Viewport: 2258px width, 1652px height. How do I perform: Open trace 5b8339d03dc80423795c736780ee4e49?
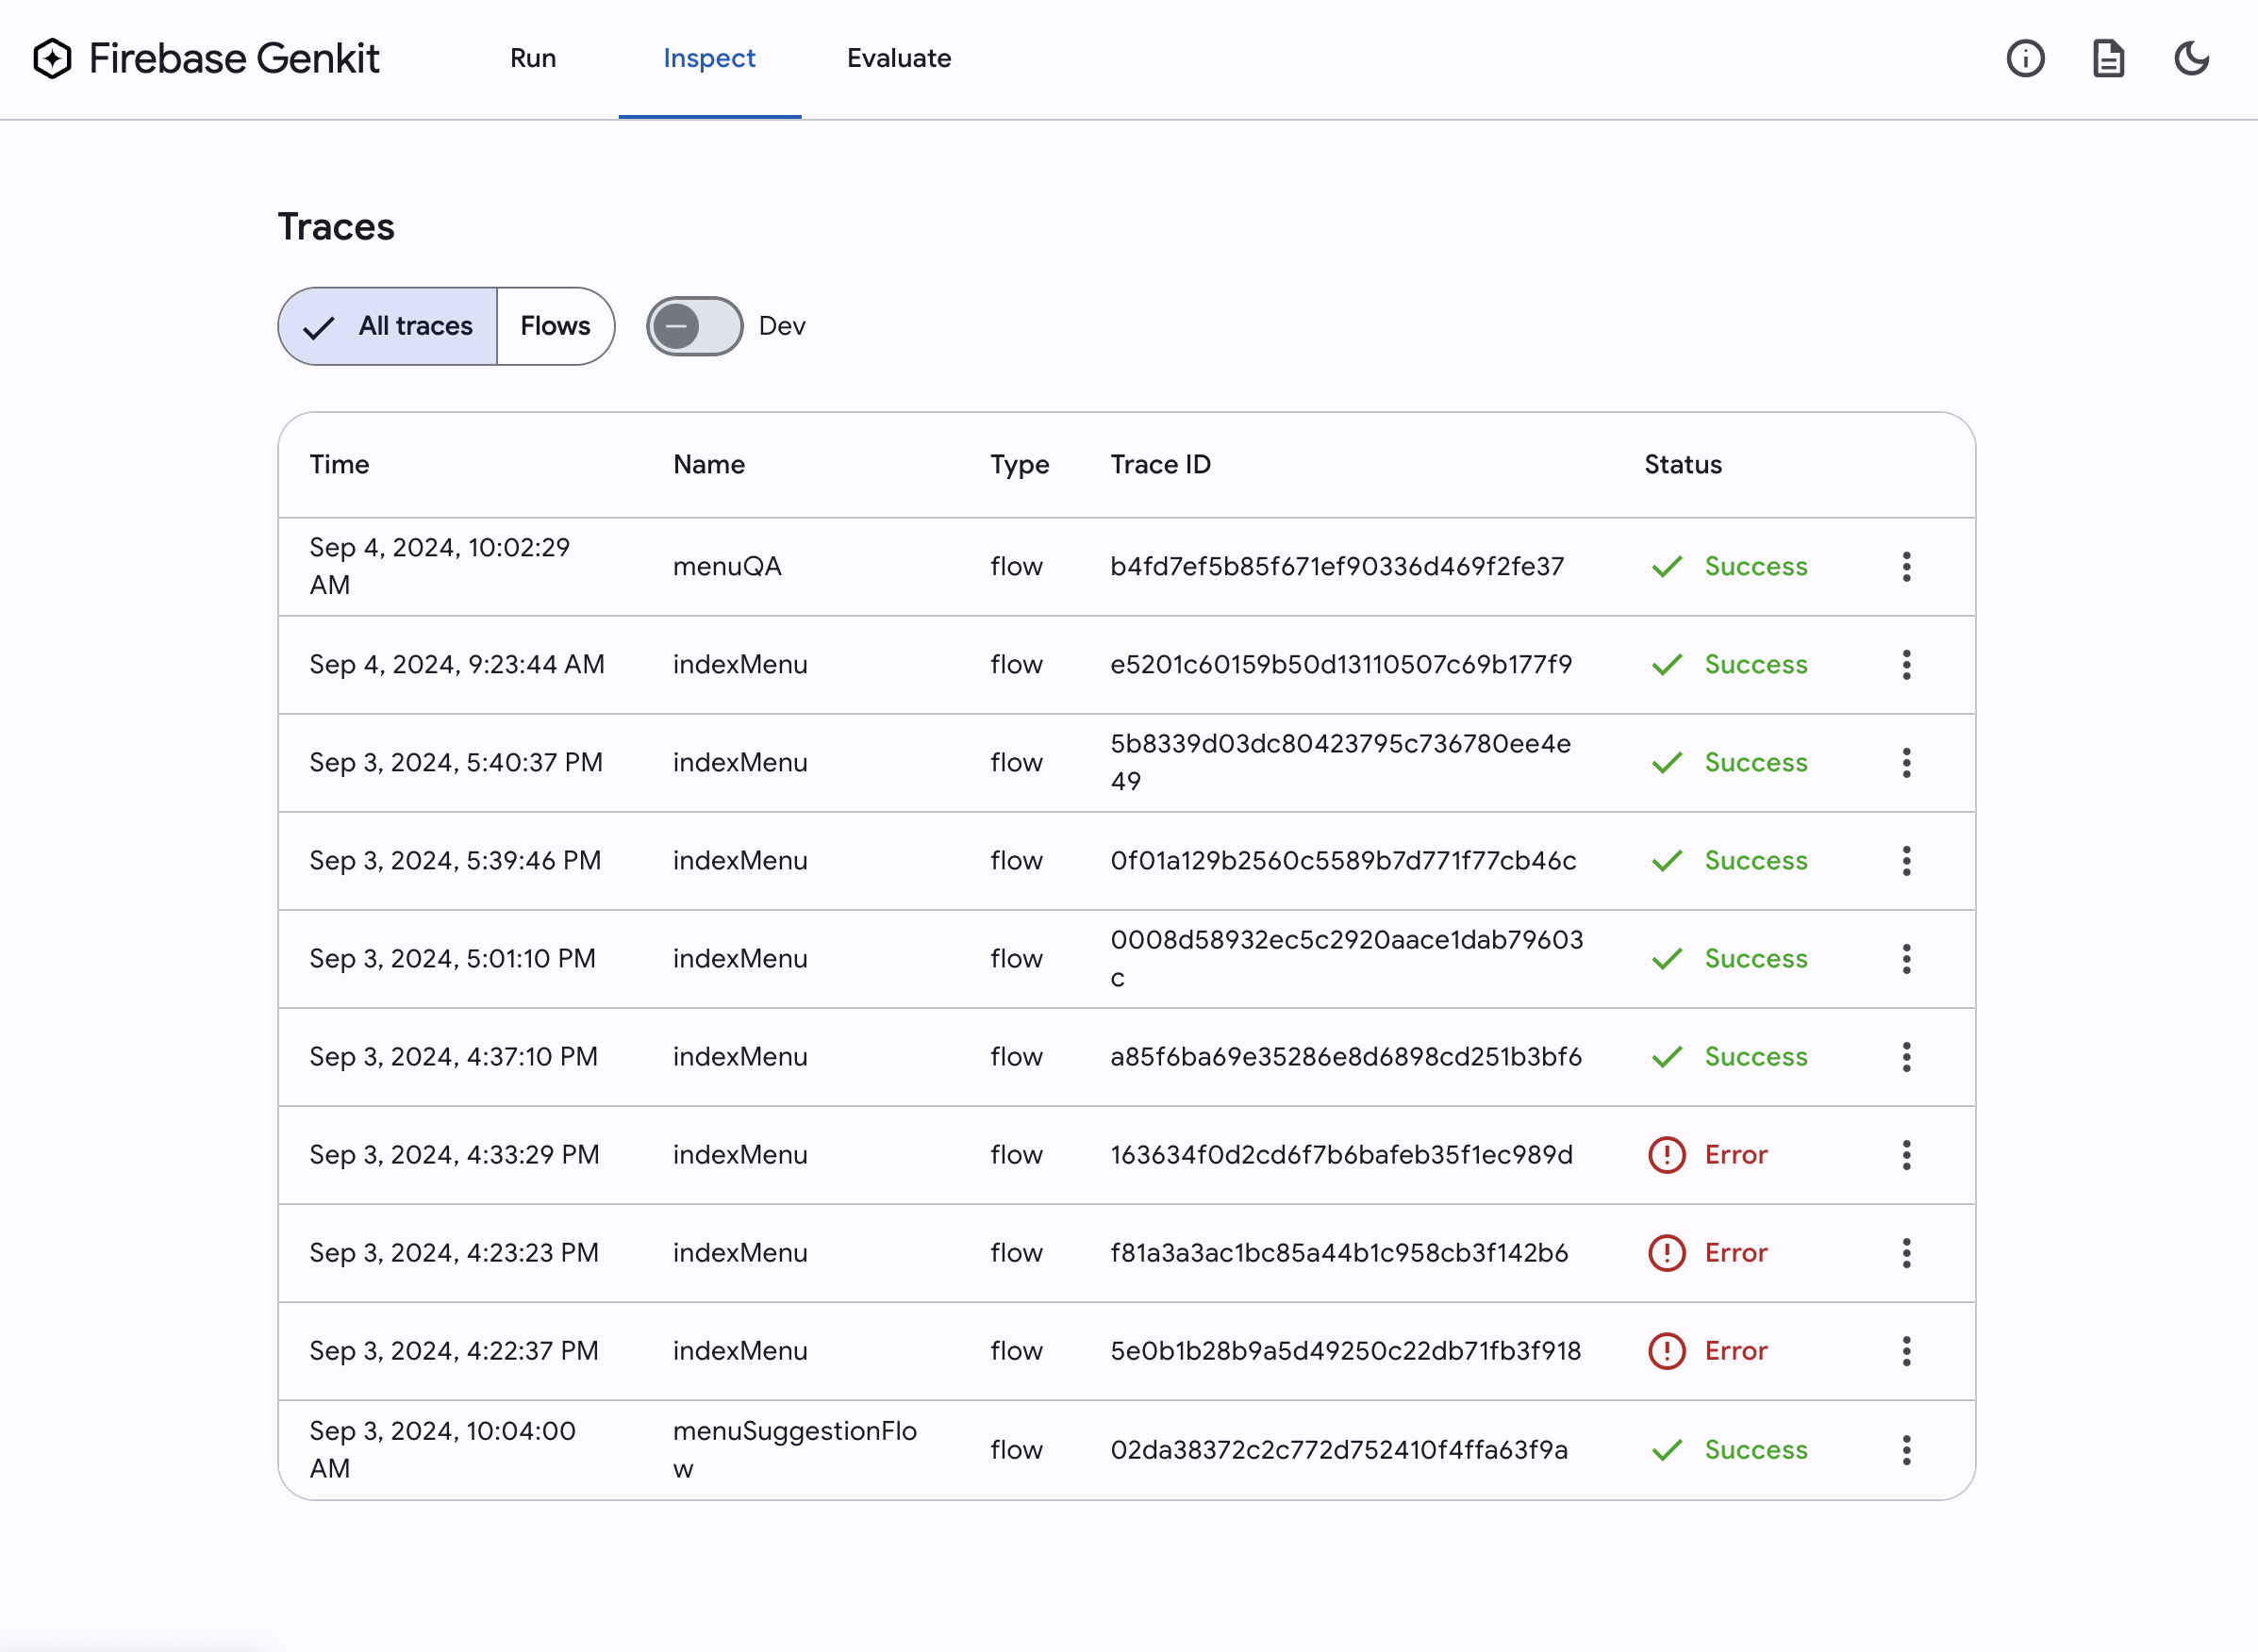[x=1340, y=762]
